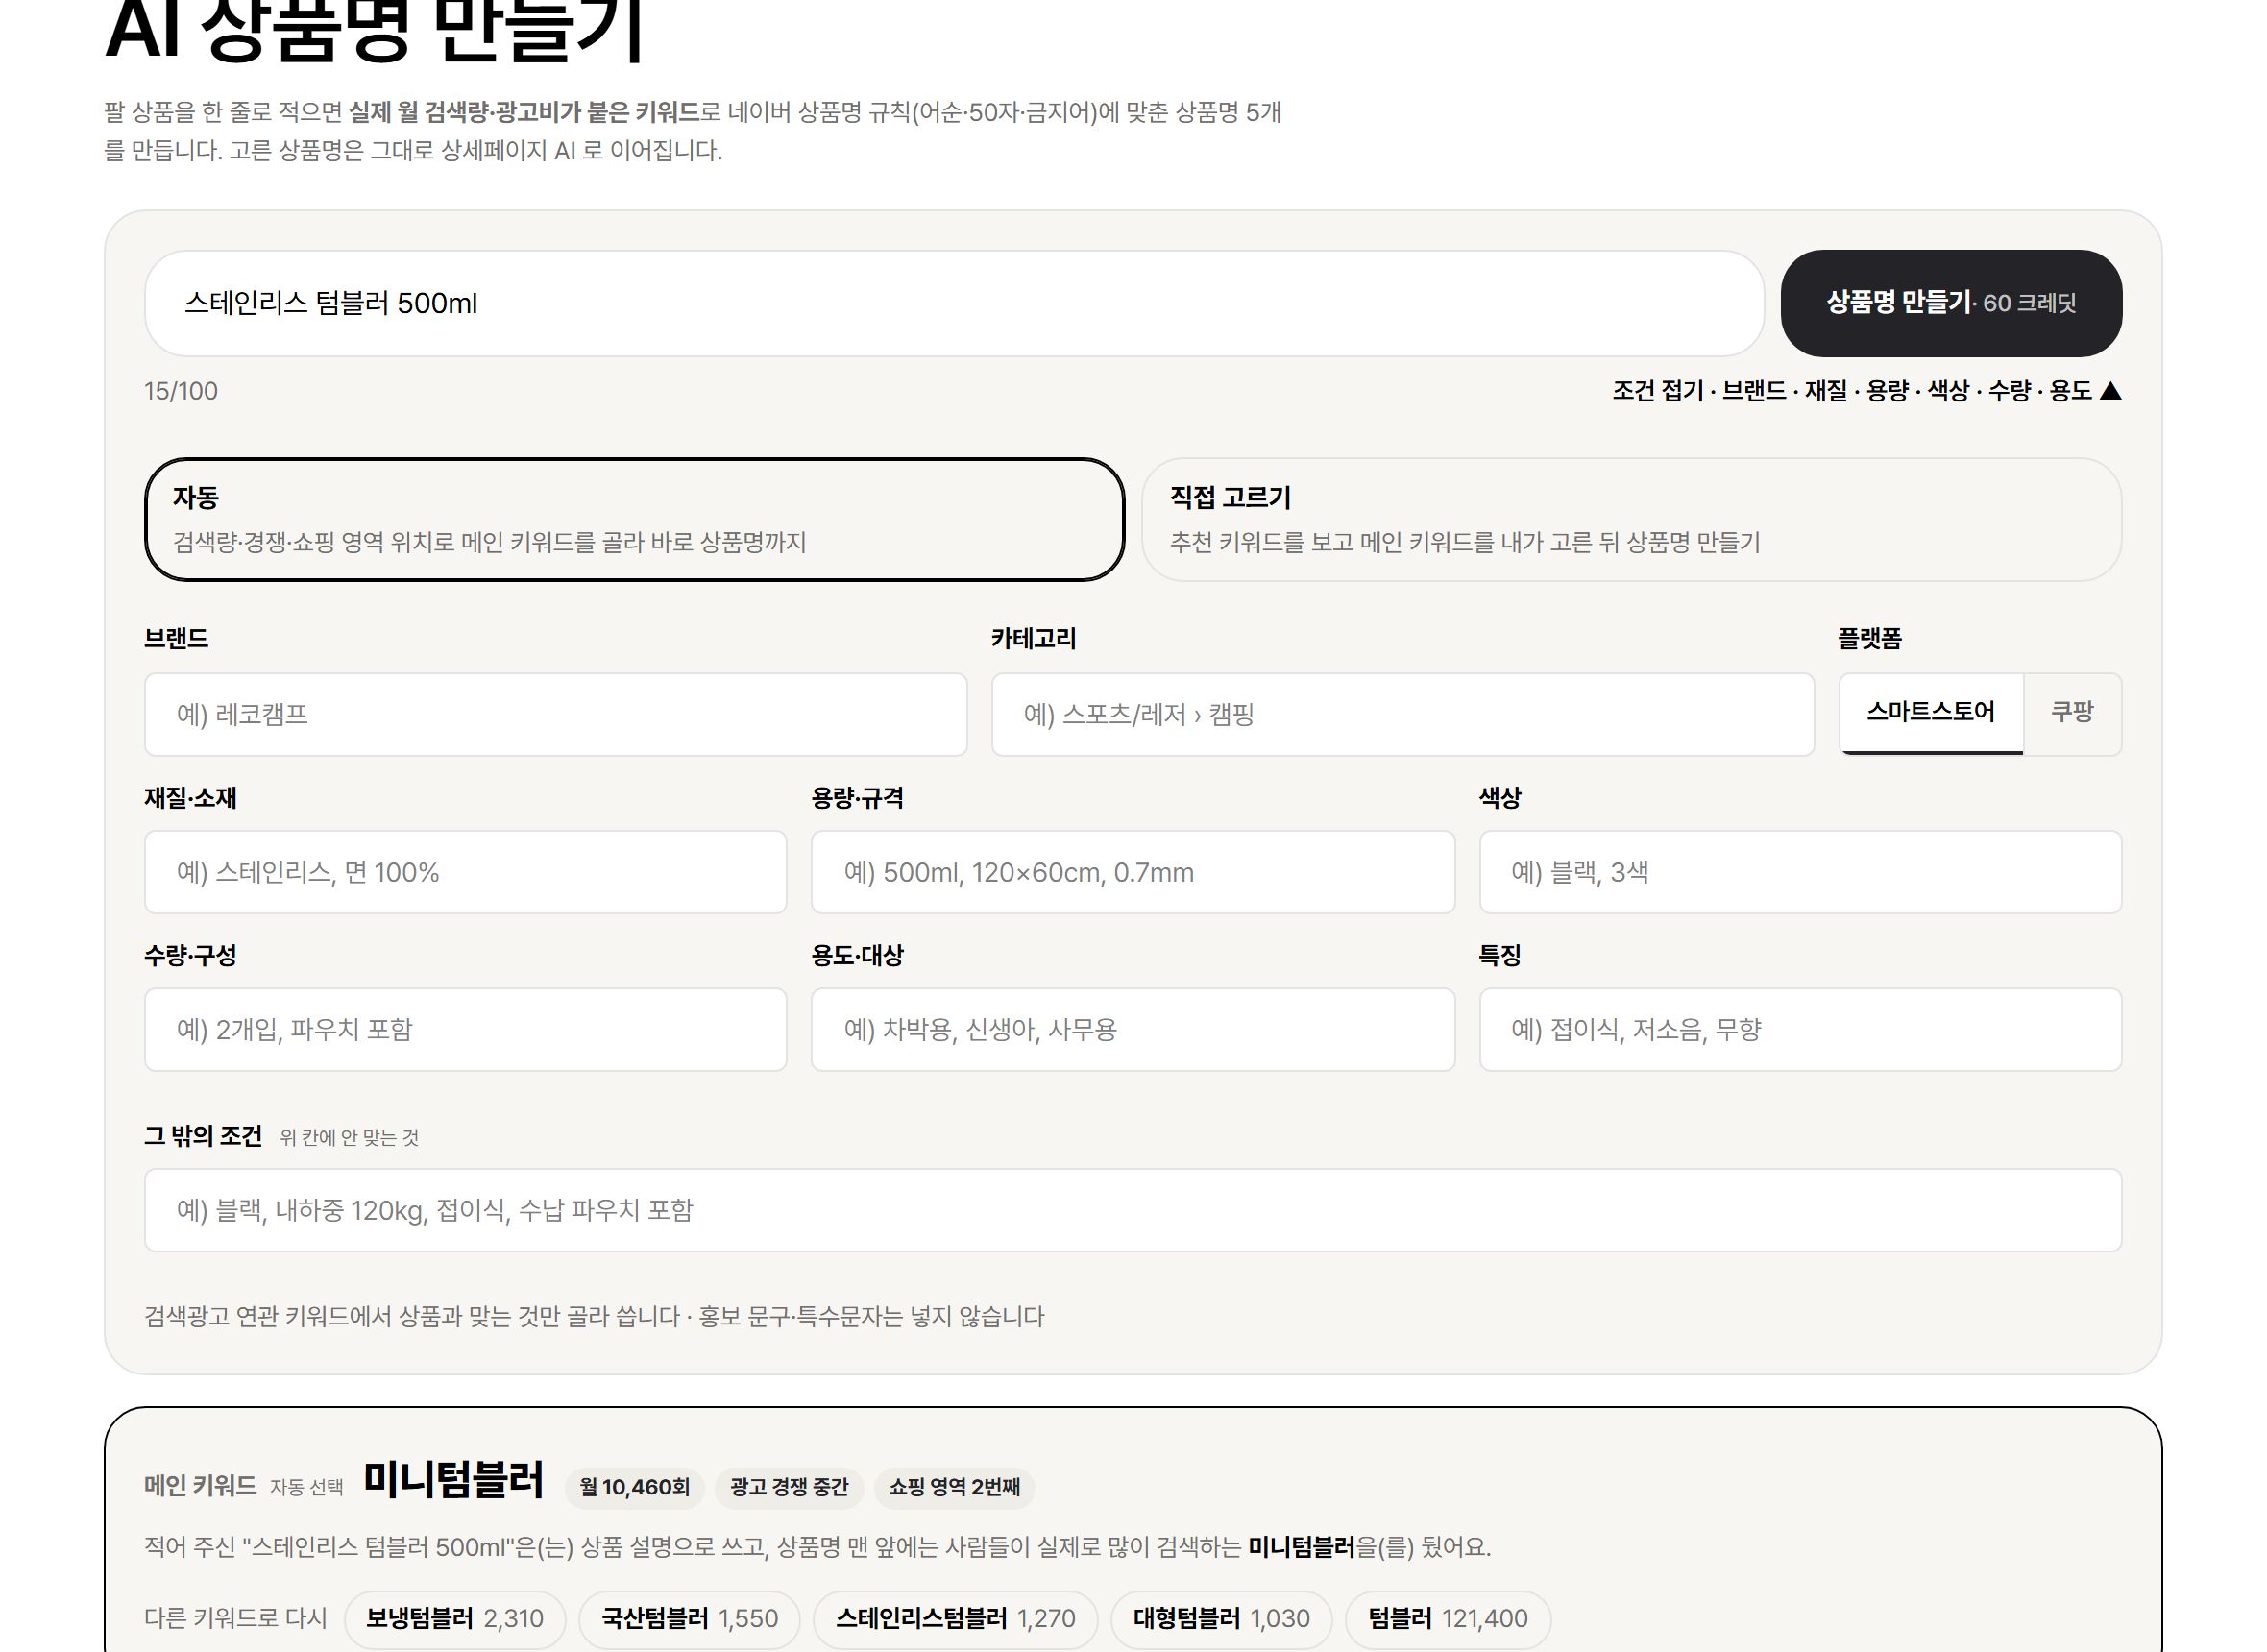Click the 상품명 만들기 60 크레딧 button

point(1950,303)
